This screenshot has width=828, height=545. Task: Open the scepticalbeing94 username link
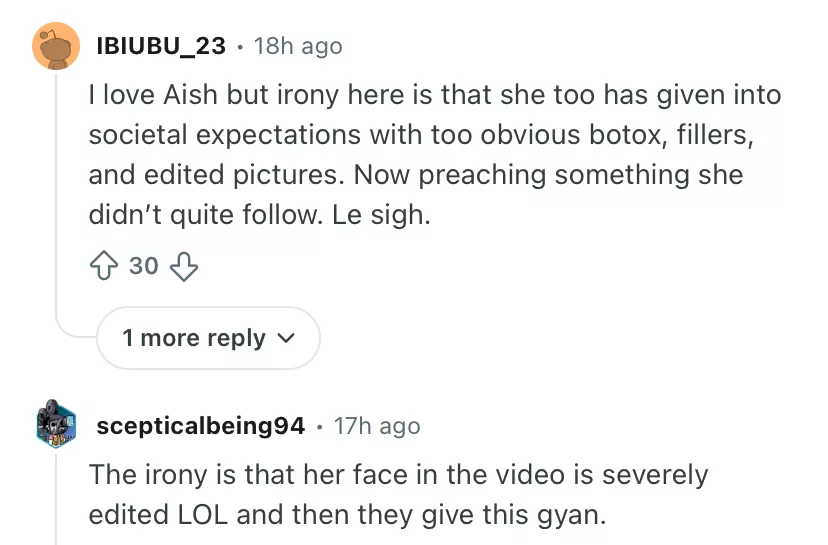[x=200, y=426]
